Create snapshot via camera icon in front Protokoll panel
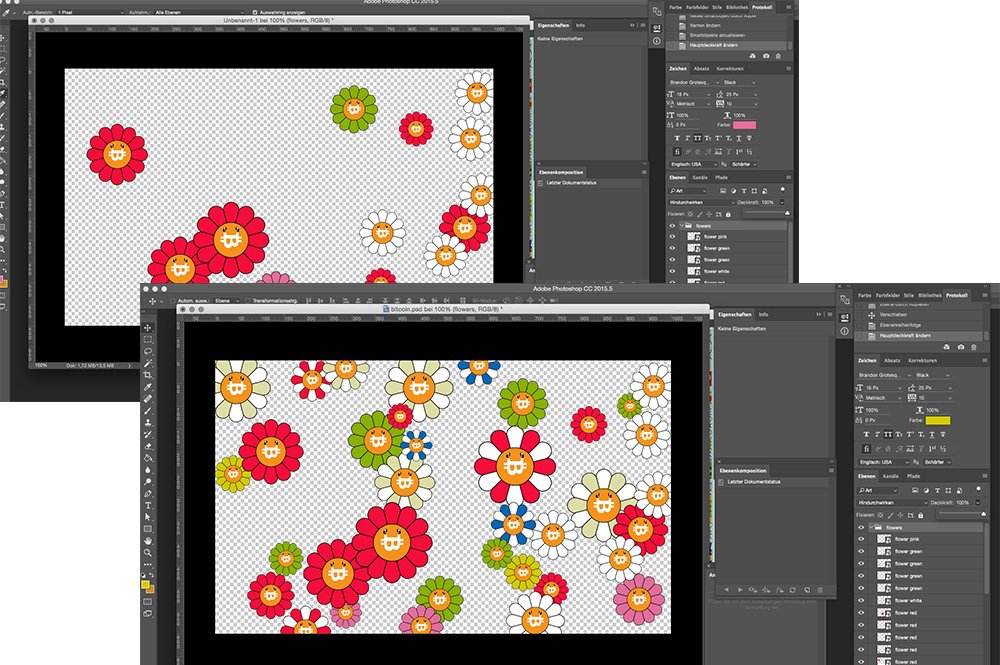The image size is (1000, 665). pyautogui.click(x=960, y=347)
